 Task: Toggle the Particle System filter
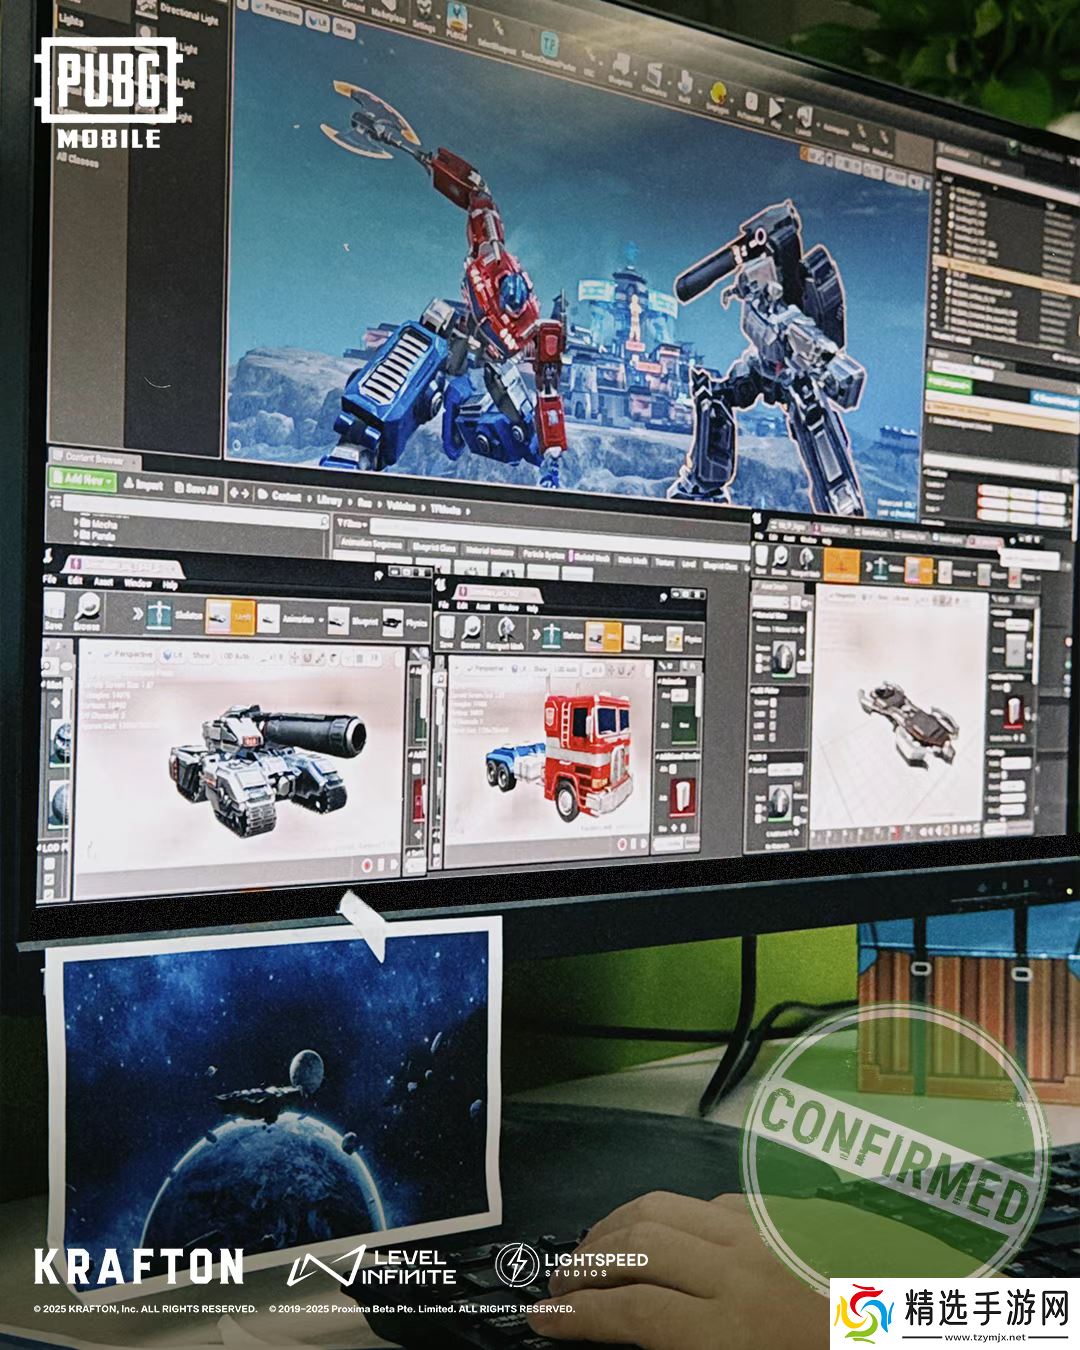point(544,554)
